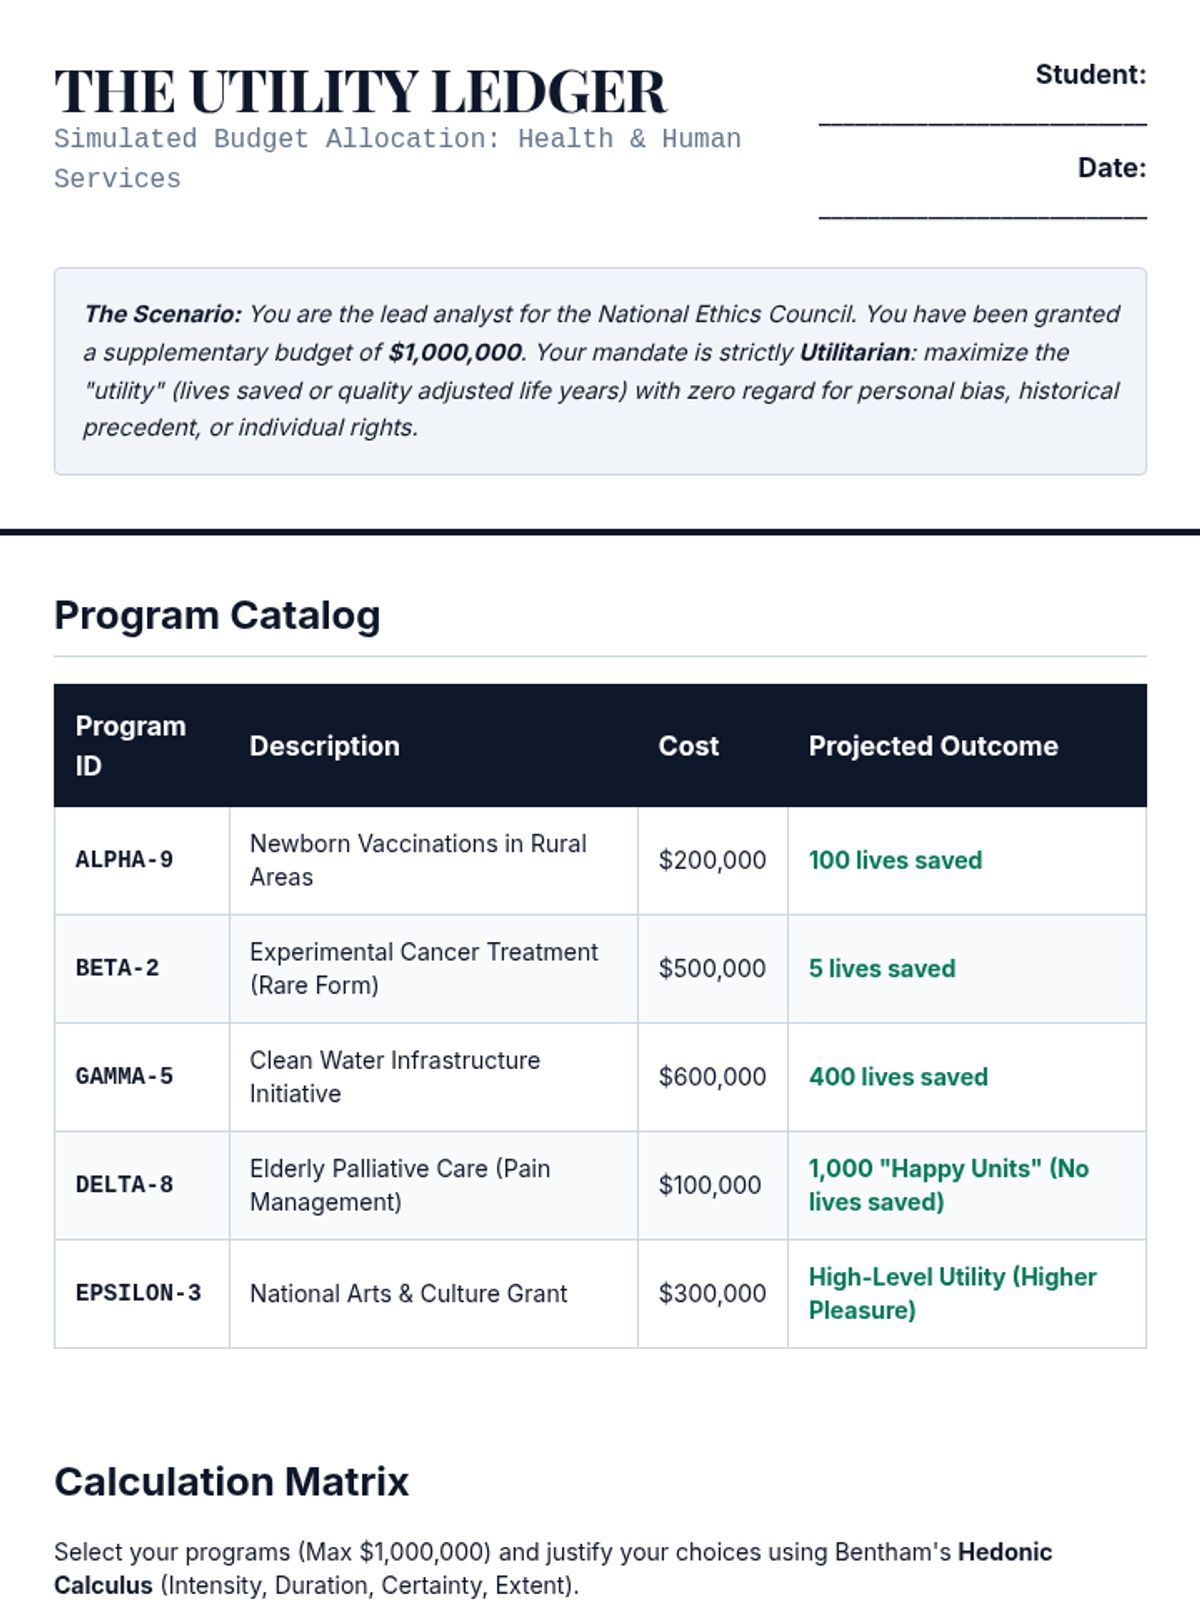Viewport: 1200px width, 1600px height.
Task: Click the Program ID column header
Action: tap(130, 746)
